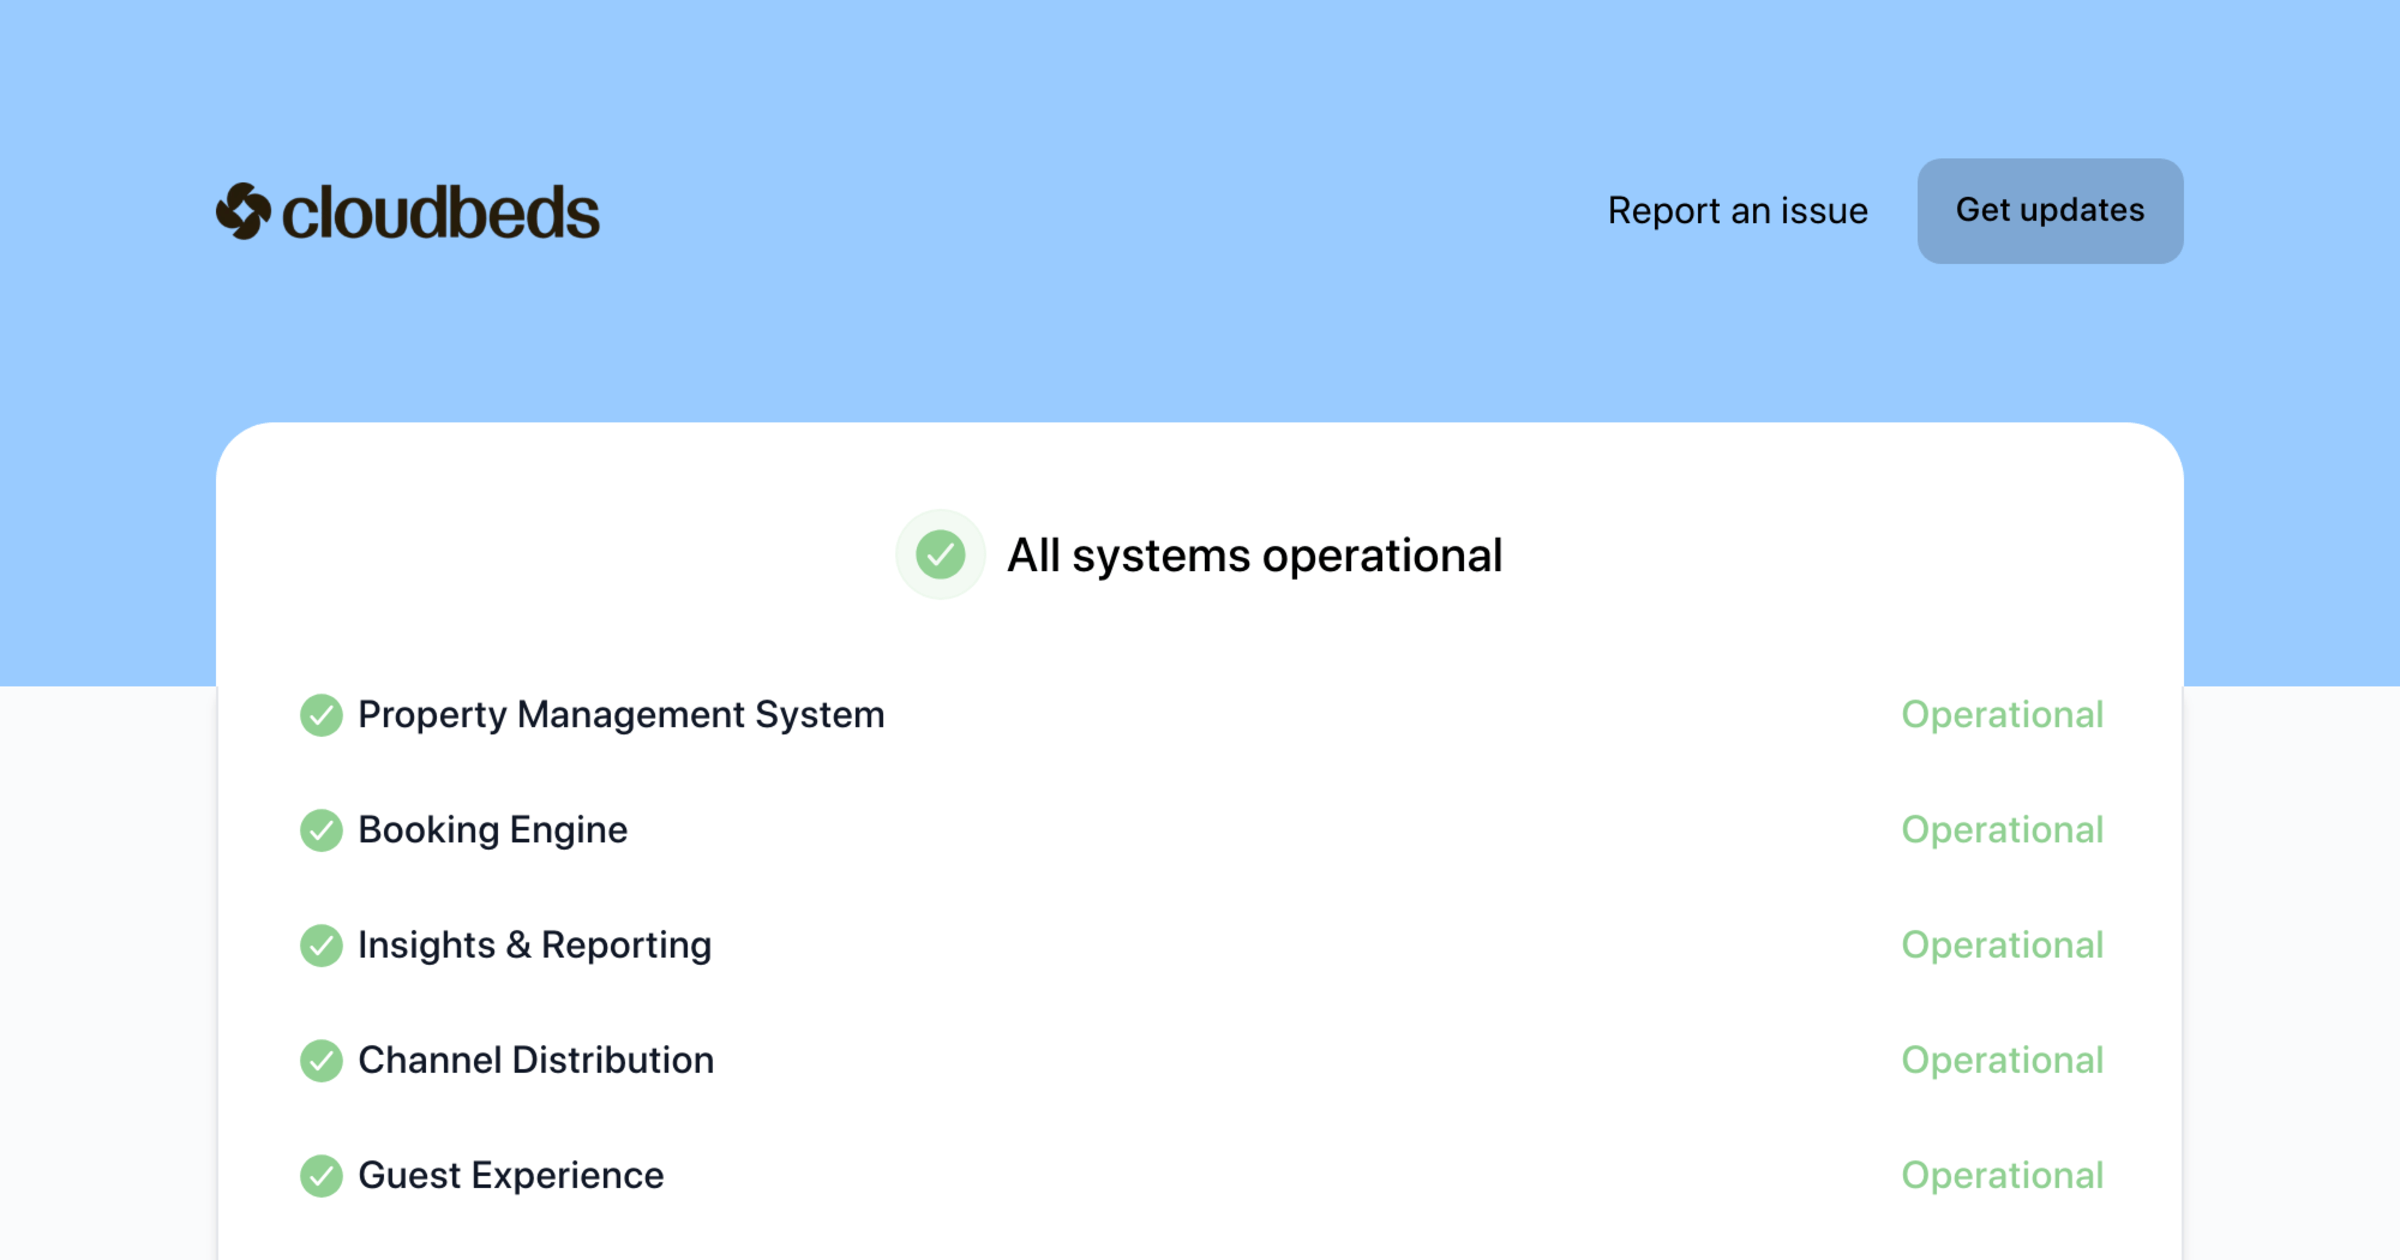Click the Channel Distribution component name
Screen dimensions: 2400x1260
click(x=536, y=1060)
